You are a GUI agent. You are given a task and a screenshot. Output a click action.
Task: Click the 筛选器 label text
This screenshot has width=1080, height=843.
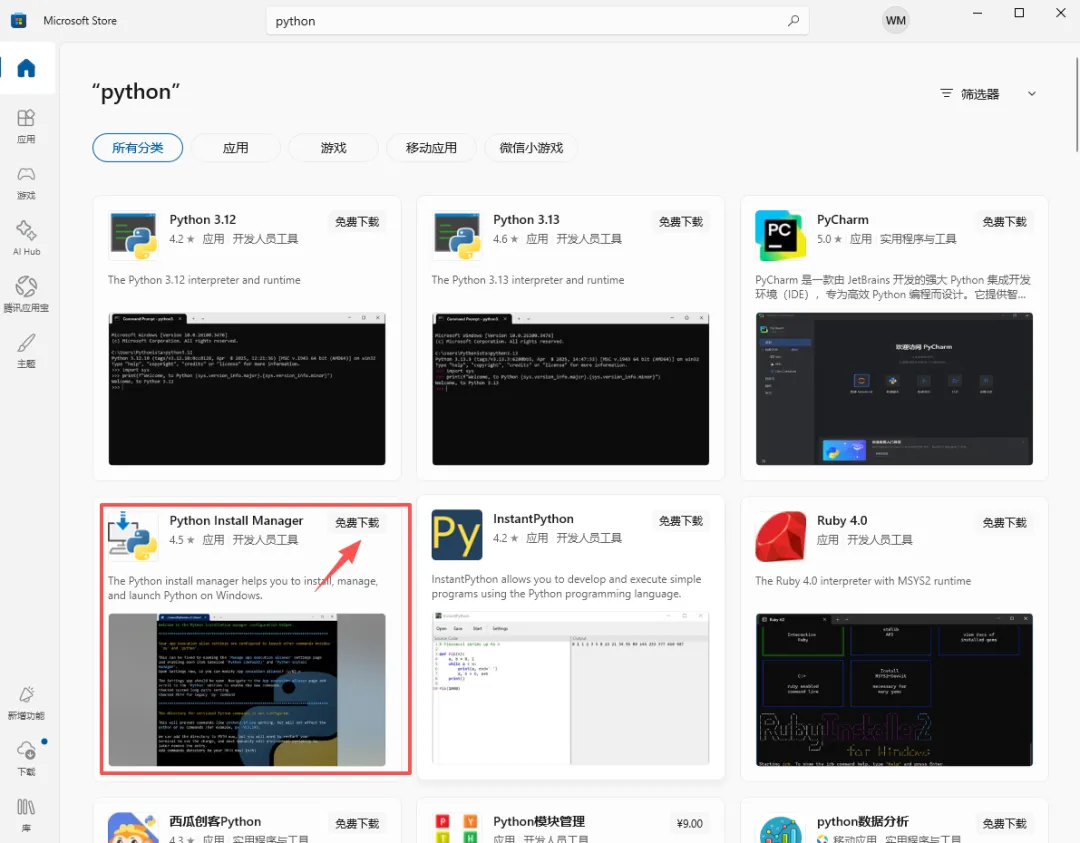point(979,94)
